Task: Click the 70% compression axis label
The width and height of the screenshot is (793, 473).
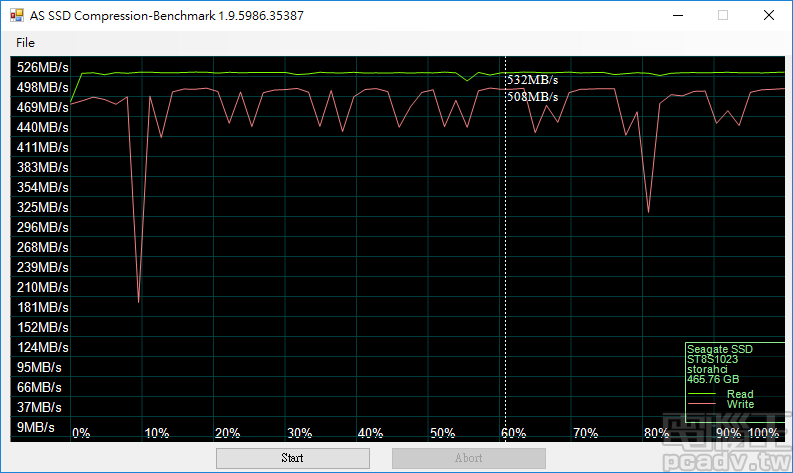Action: [586, 434]
